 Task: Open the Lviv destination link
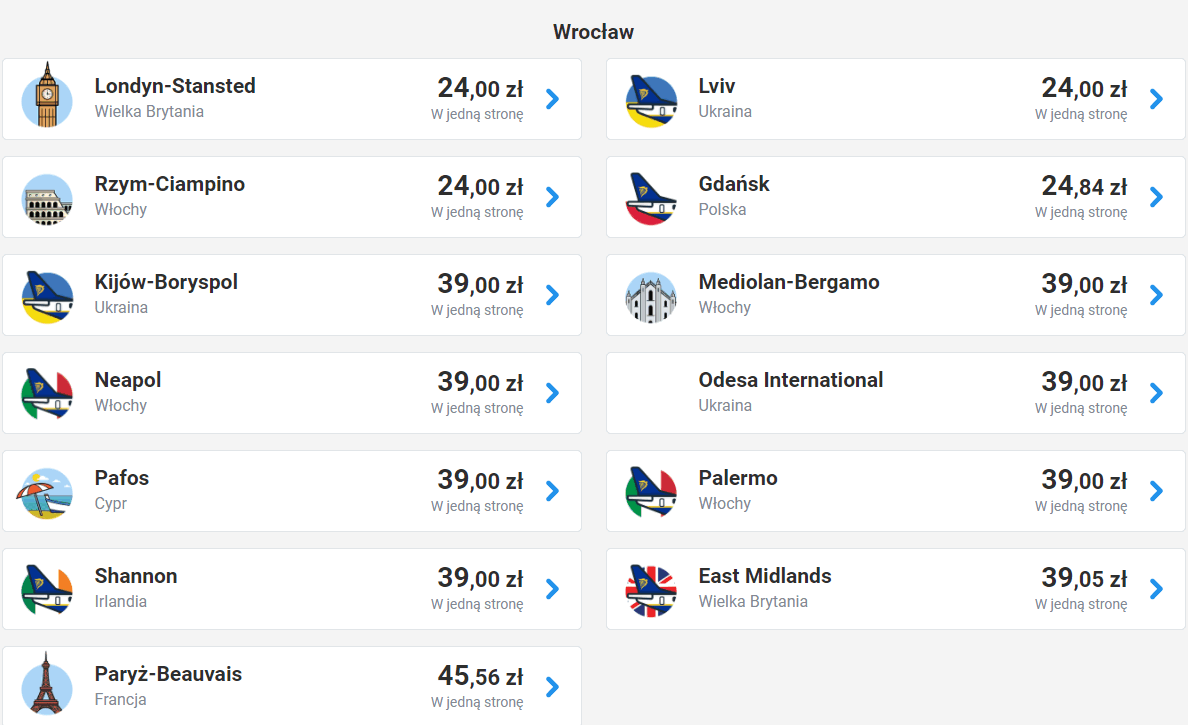[717, 86]
